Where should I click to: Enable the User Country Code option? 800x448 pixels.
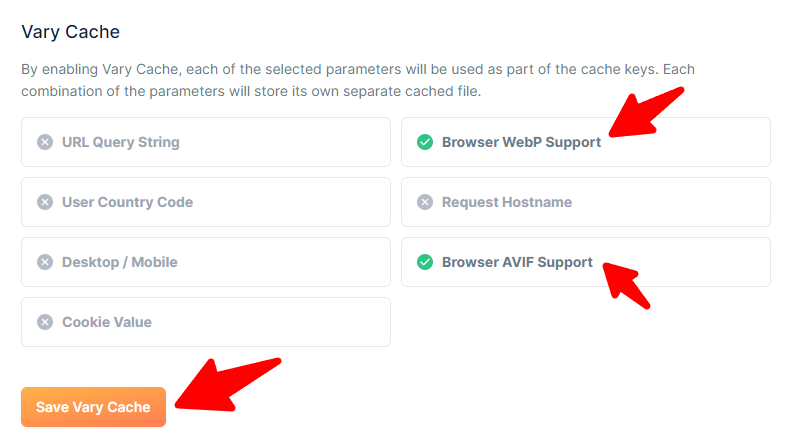[206, 202]
